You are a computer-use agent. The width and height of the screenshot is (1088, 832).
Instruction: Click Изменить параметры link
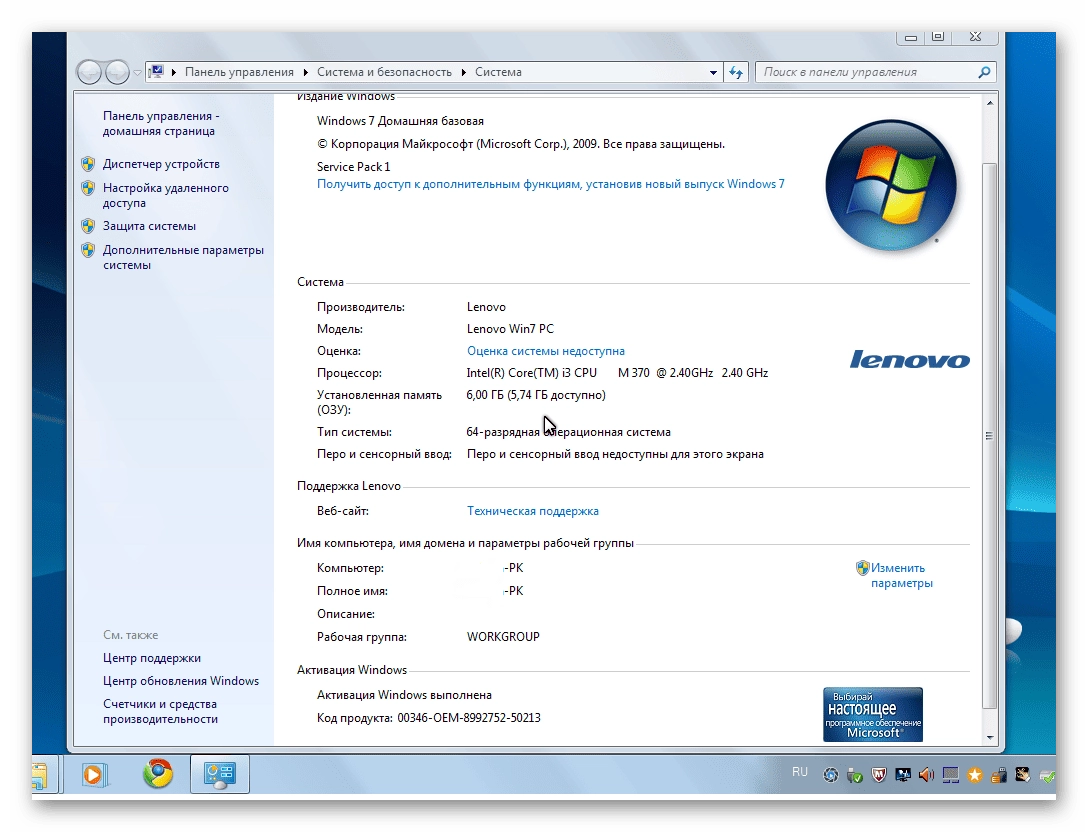(901, 575)
